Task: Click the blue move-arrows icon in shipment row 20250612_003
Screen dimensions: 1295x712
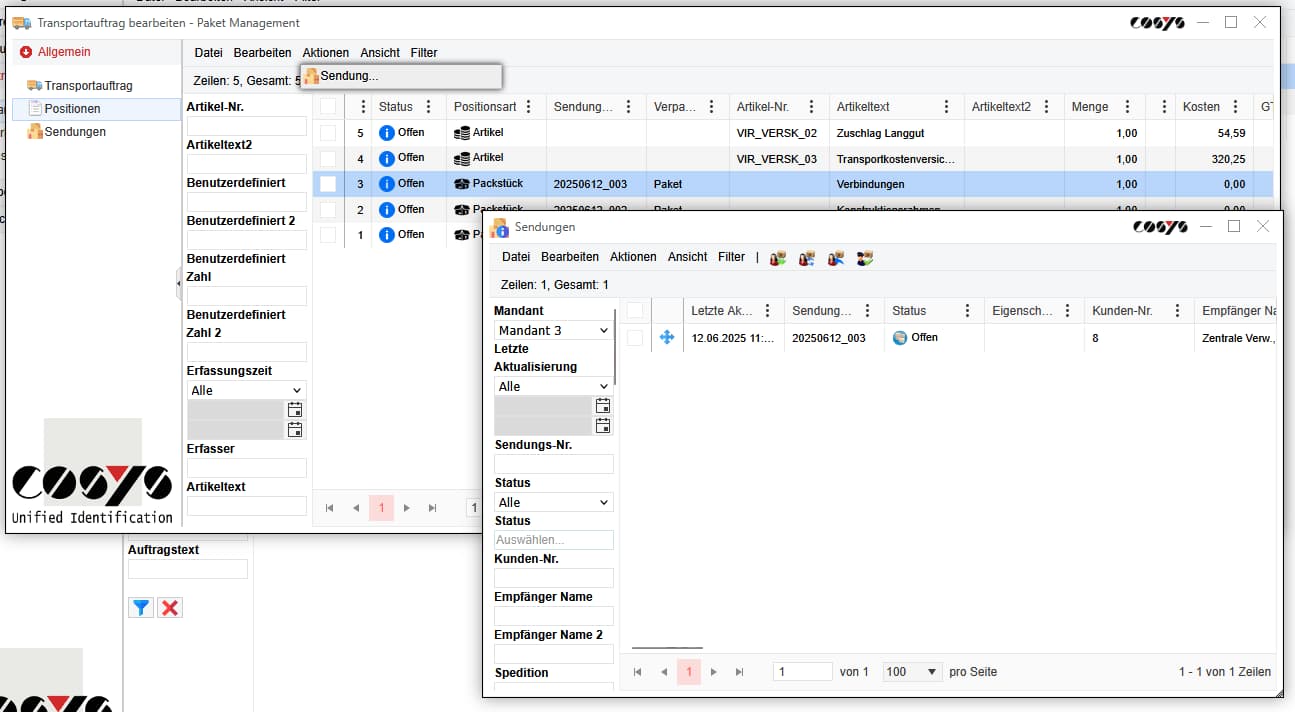Action: click(x=667, y=338)
